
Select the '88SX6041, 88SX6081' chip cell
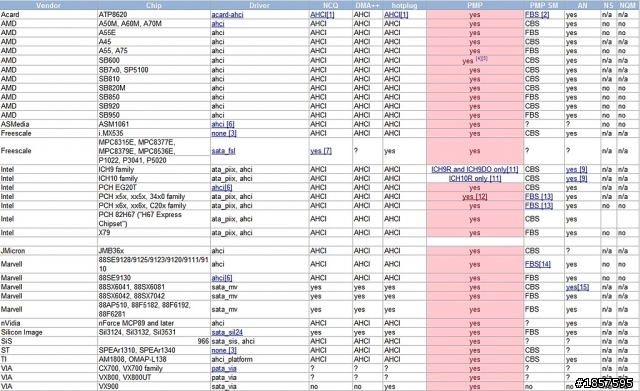pos(154,287)
